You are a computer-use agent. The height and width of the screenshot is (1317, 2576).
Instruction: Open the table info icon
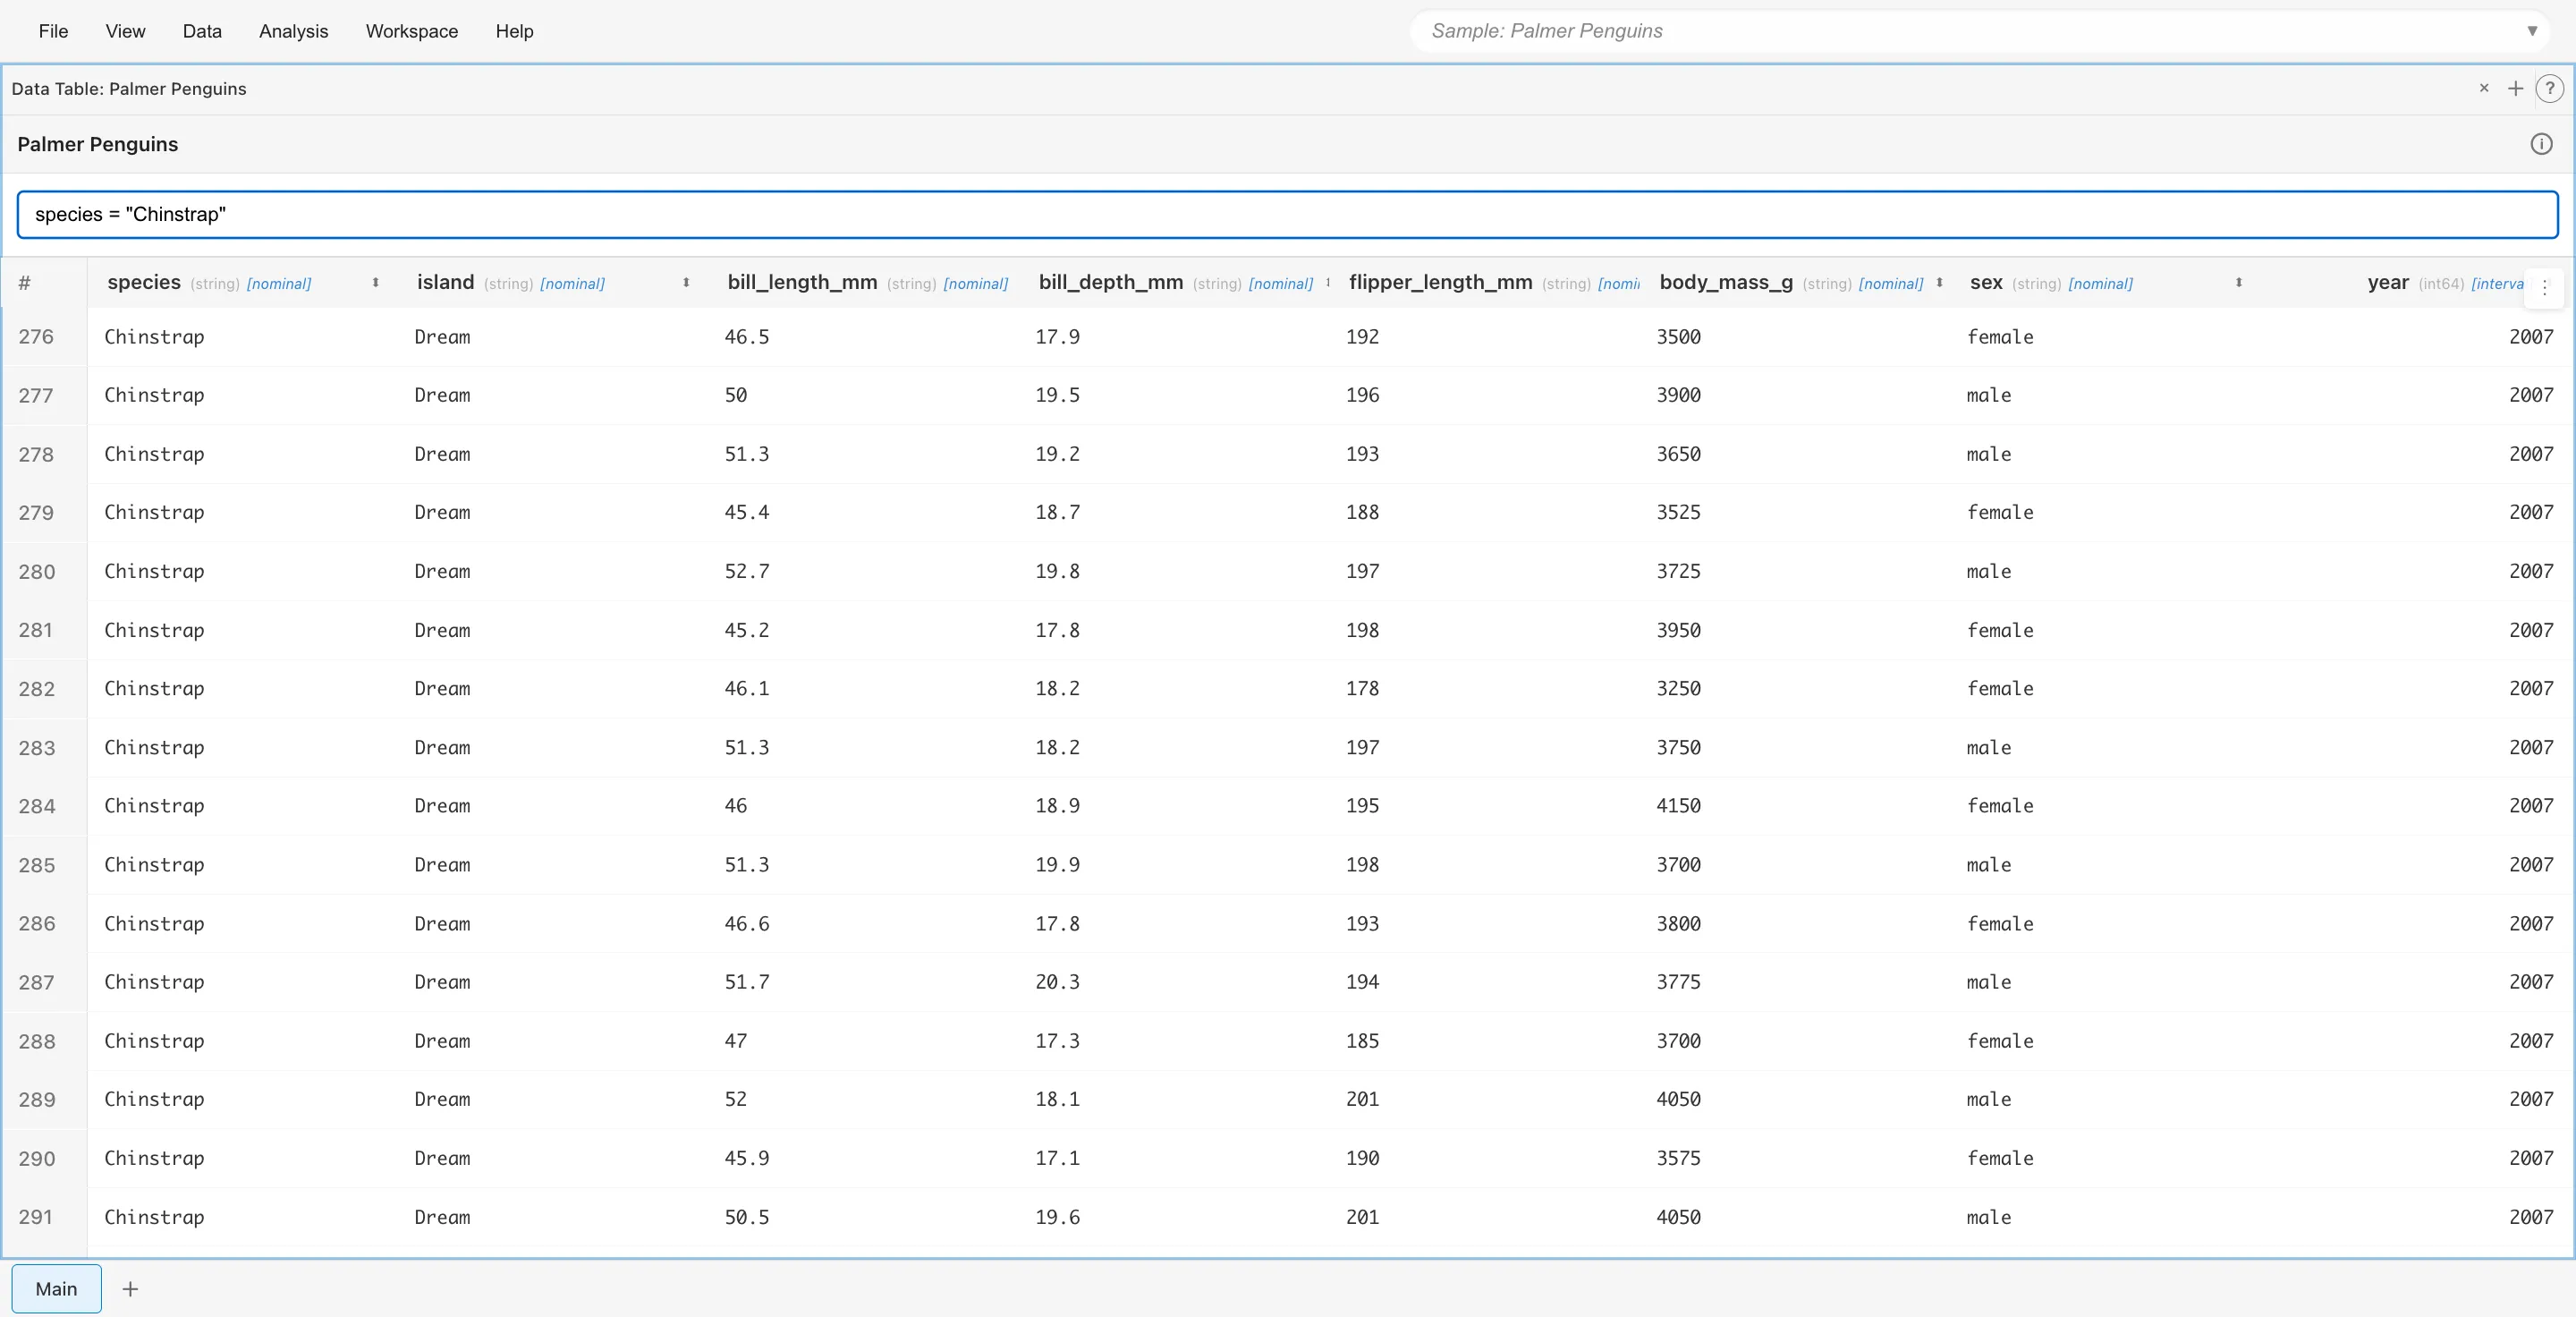point(2540,144)
